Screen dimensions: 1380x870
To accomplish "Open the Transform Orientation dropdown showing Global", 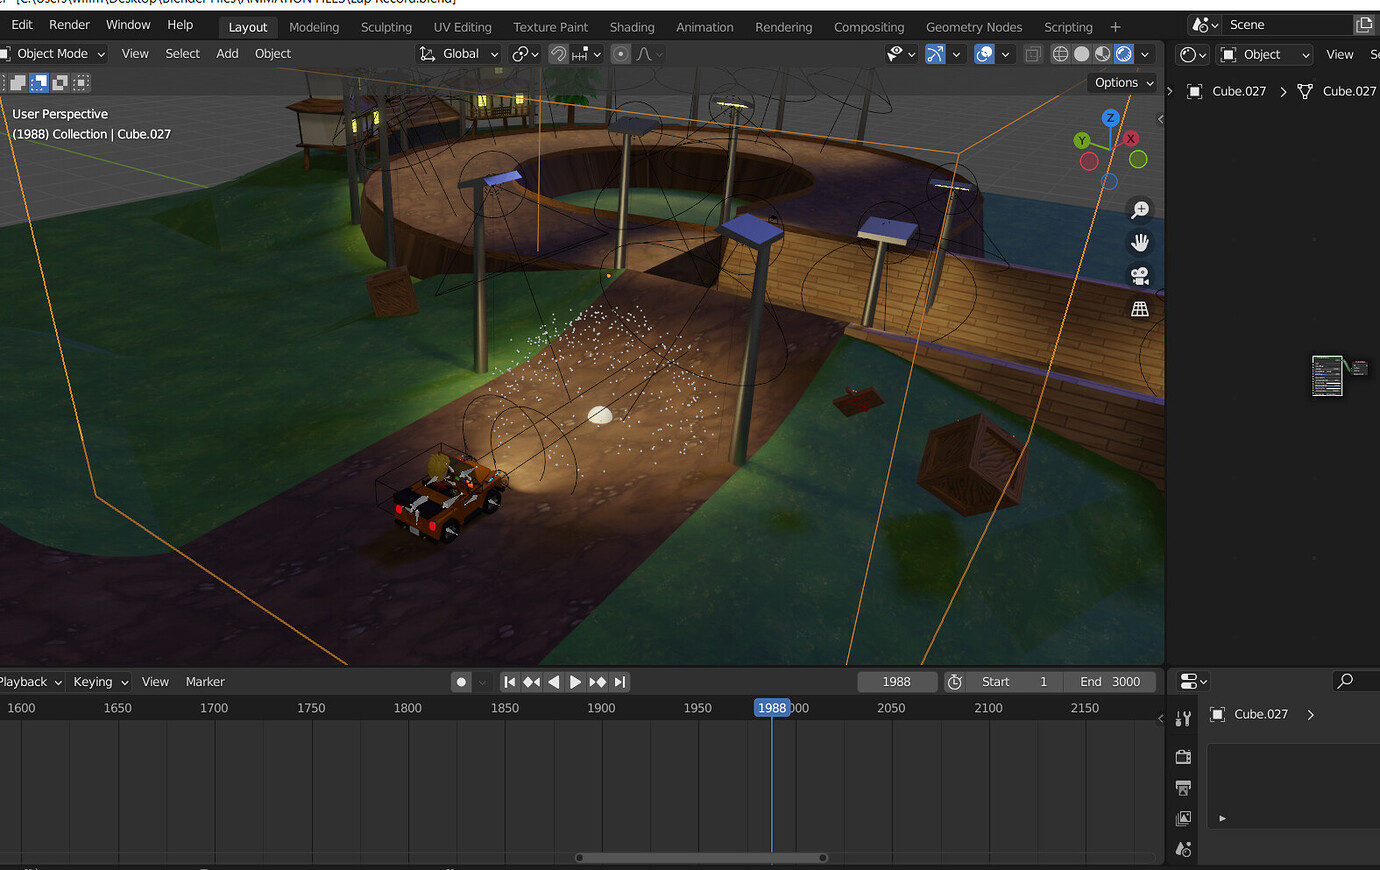I will 458,54.
